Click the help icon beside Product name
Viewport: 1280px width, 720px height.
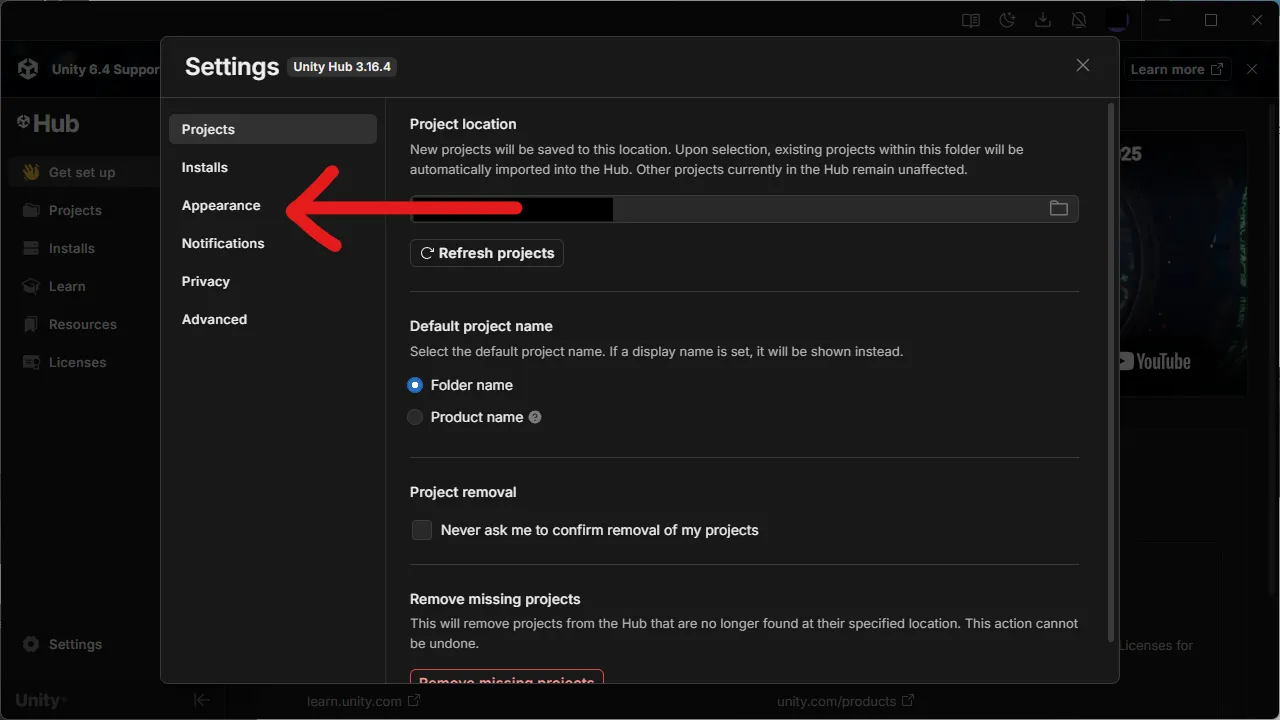535,417
